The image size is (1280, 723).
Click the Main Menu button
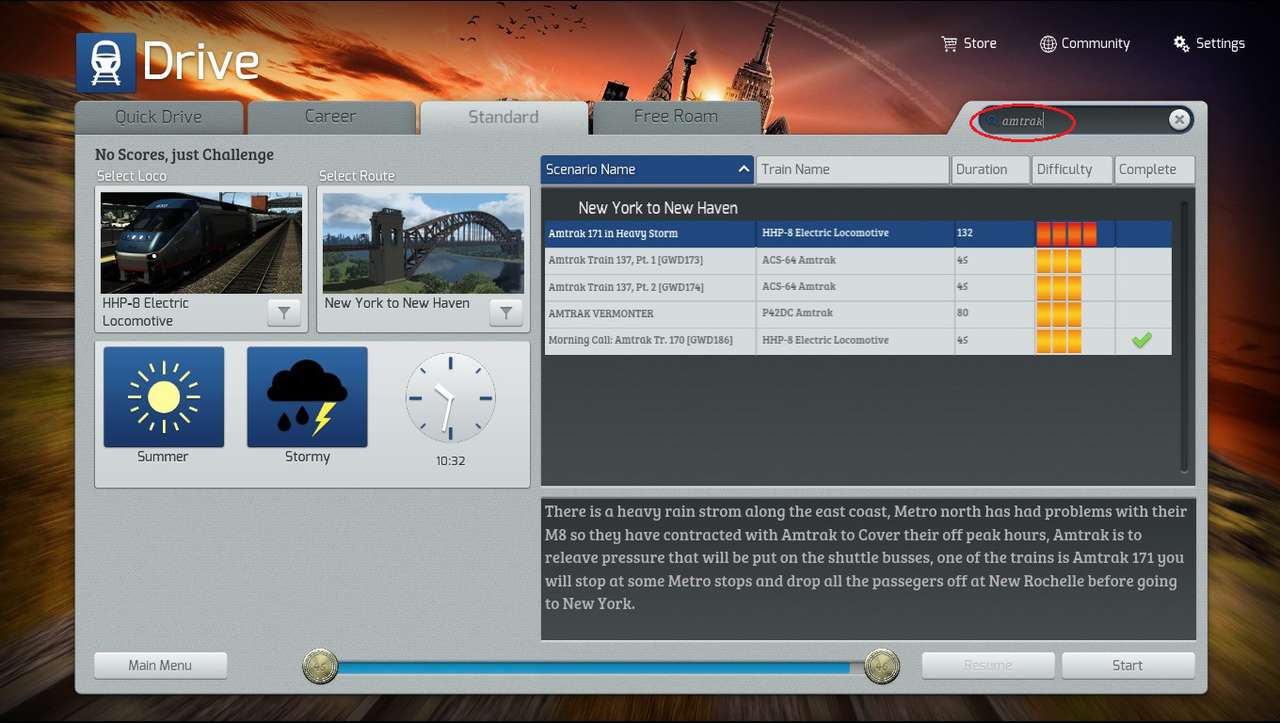point(160,665)
